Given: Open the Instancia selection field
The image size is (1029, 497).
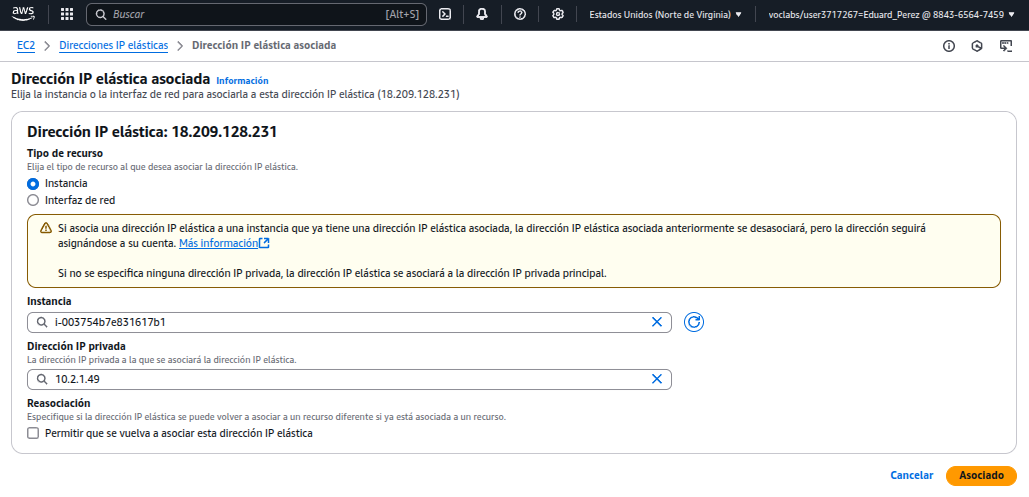Looking at the screenshot, I should [340, 322].
